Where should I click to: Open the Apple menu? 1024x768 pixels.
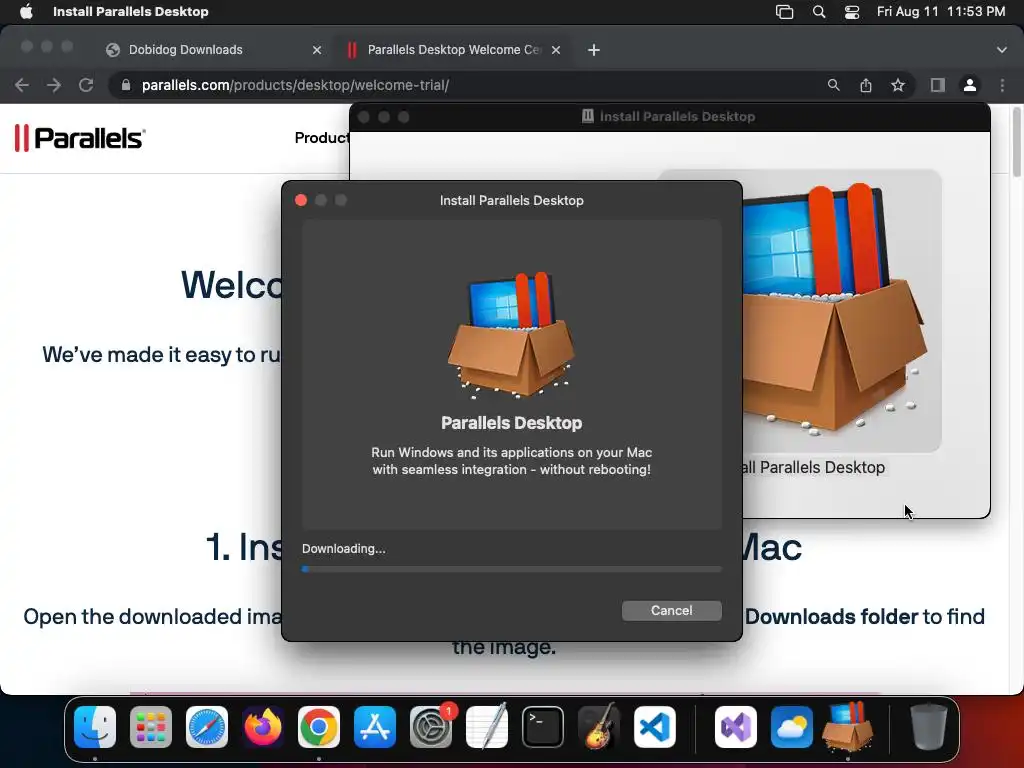26,11
